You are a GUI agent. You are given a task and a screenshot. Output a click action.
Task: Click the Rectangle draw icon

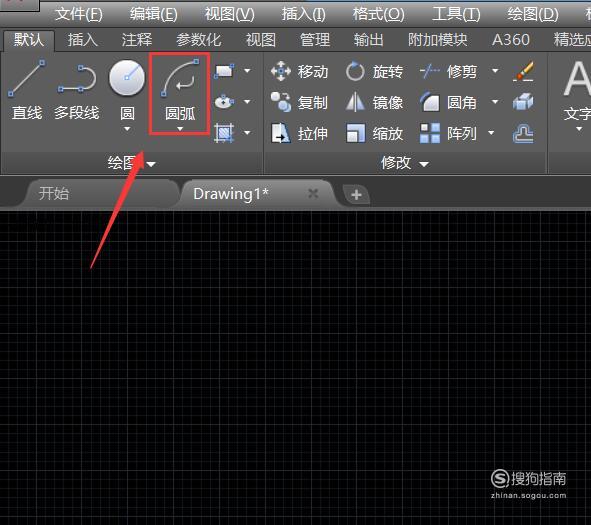pos(224,71)
